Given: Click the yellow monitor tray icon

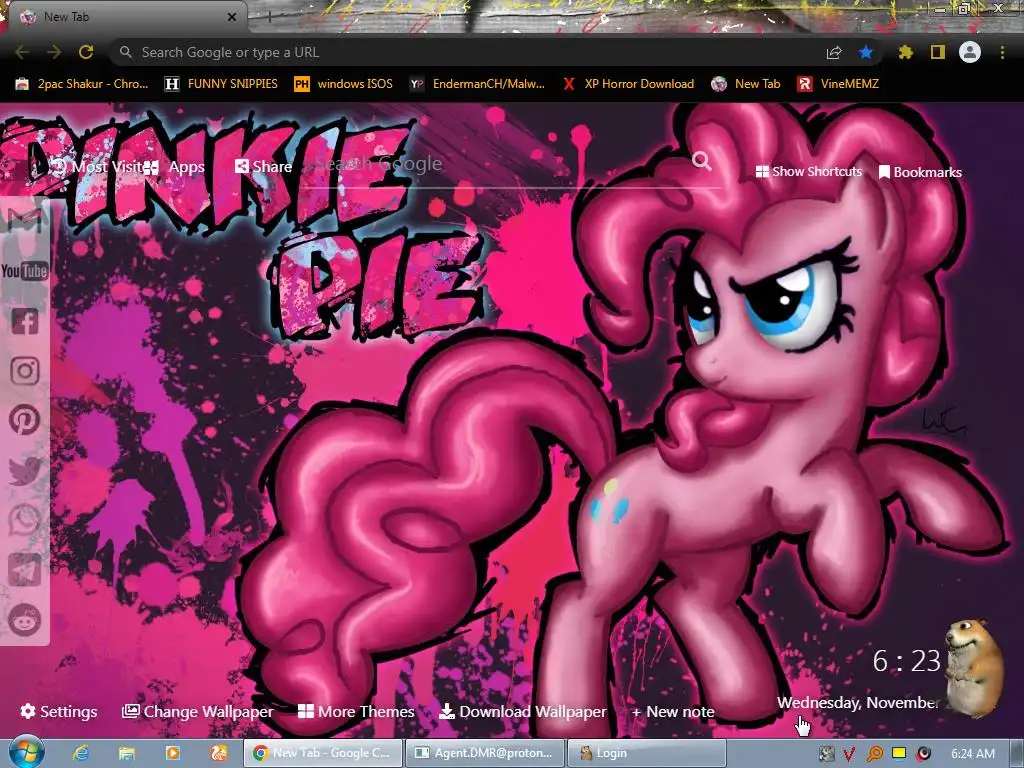Looking at the screenshot, I should pyautogui.click(x=899, y=753).
